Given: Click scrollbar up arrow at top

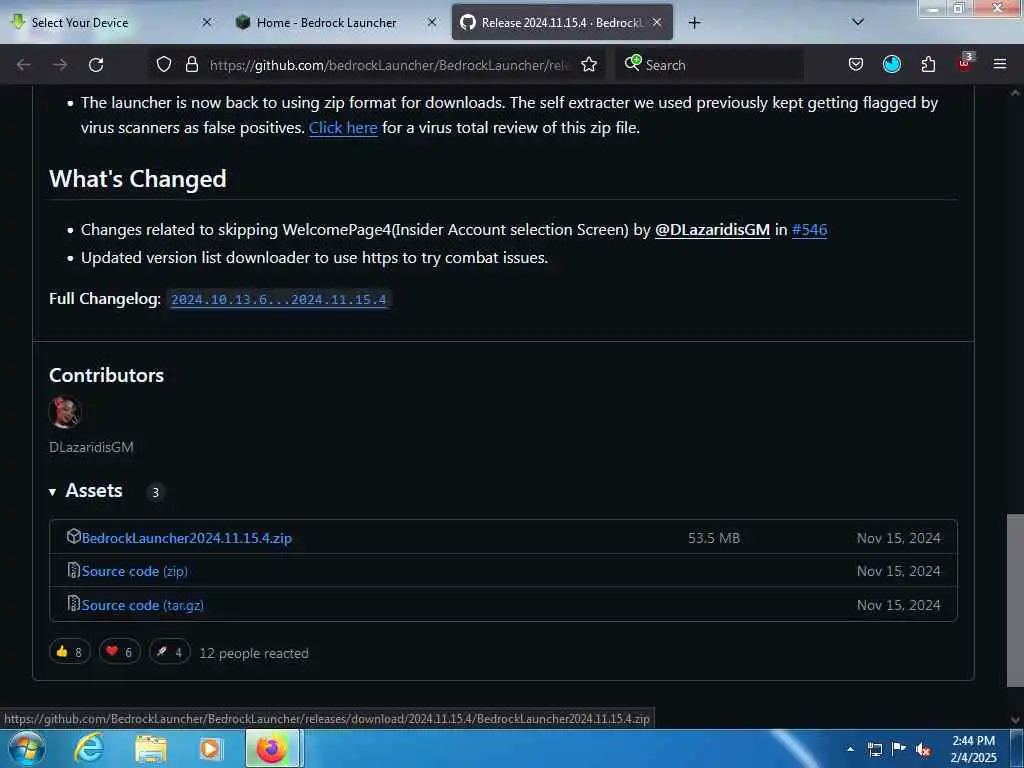Looking at the screenshot, I should [1015, 93].
